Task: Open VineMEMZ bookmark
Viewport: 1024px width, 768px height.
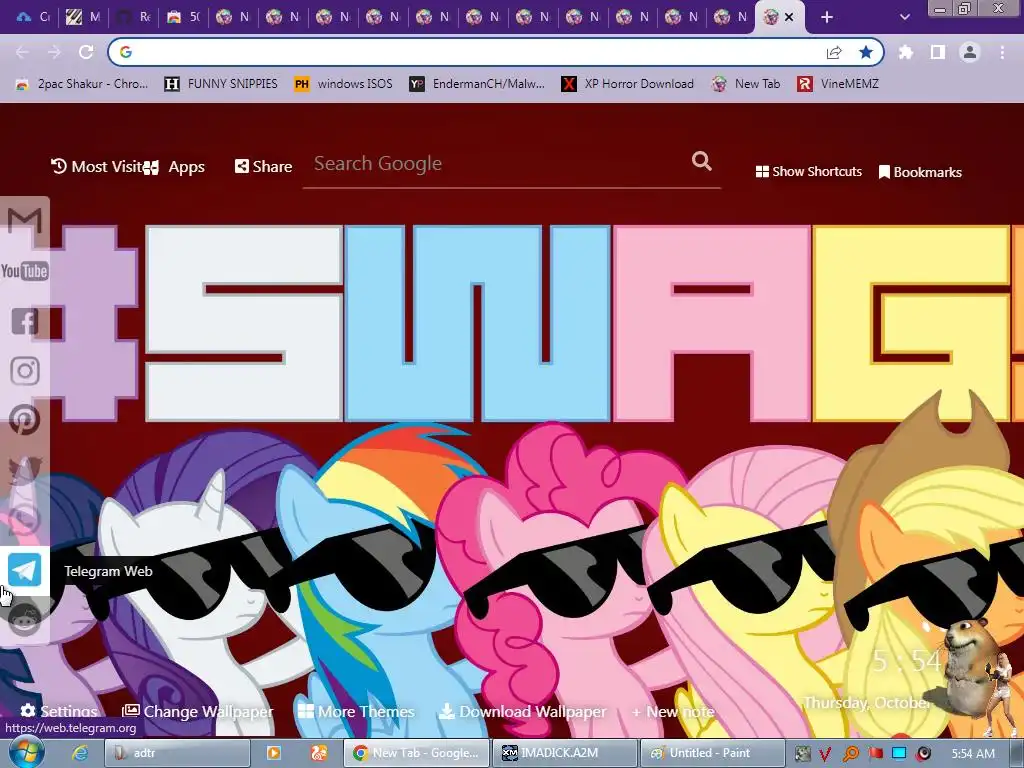Action: 838,84
